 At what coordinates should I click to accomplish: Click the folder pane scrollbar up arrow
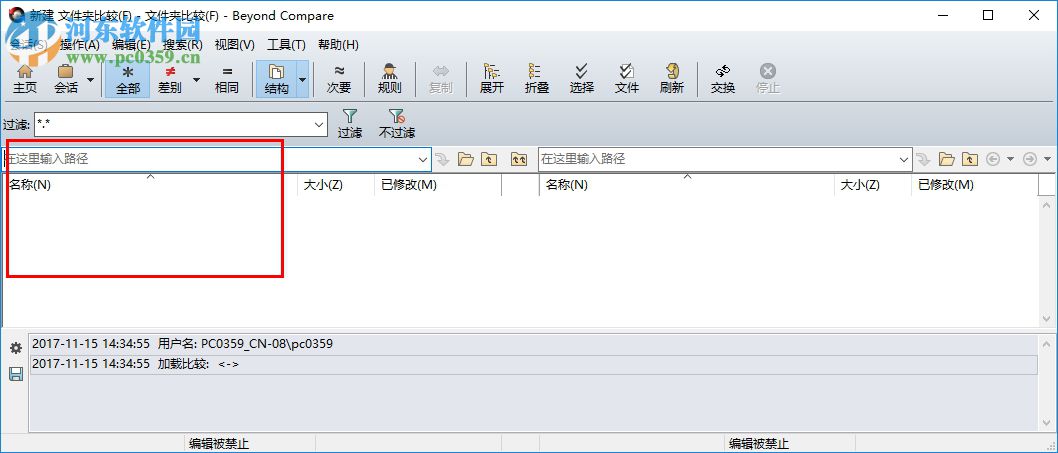pos(1047,205)
